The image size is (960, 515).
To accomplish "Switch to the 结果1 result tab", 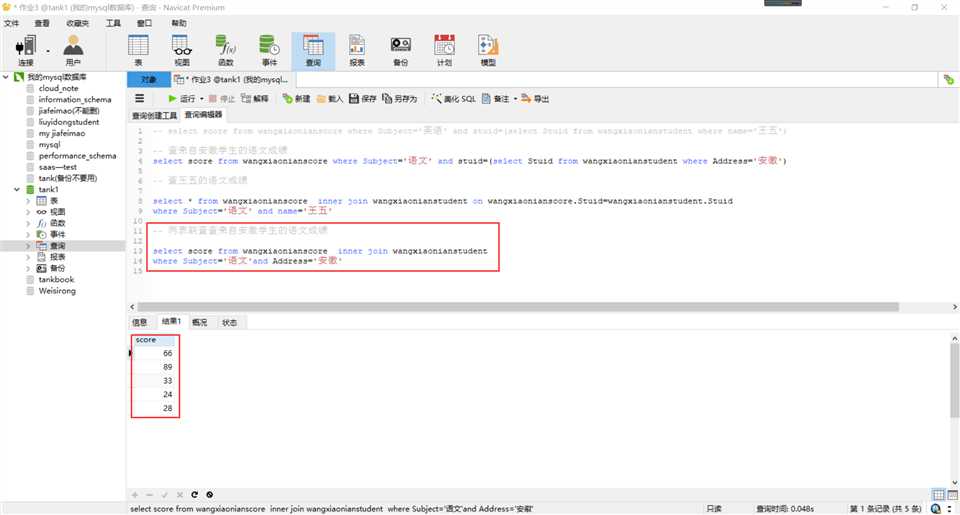I will pos(171,321).
